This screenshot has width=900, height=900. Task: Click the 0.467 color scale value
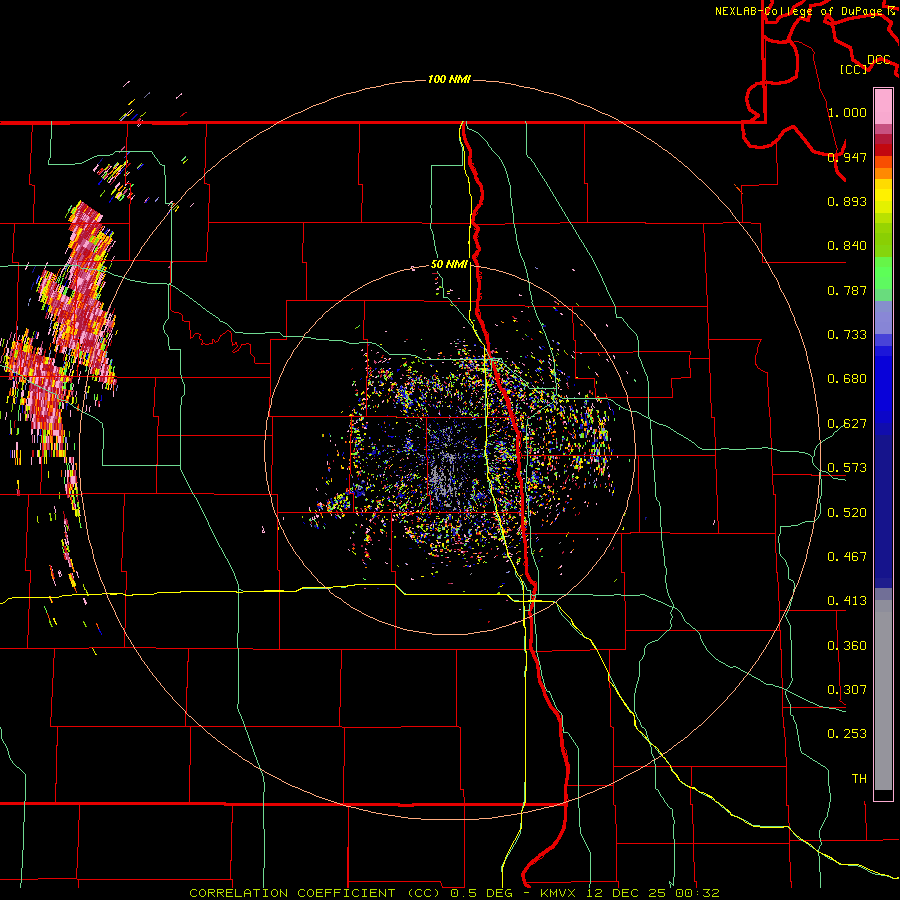[847, 557]
